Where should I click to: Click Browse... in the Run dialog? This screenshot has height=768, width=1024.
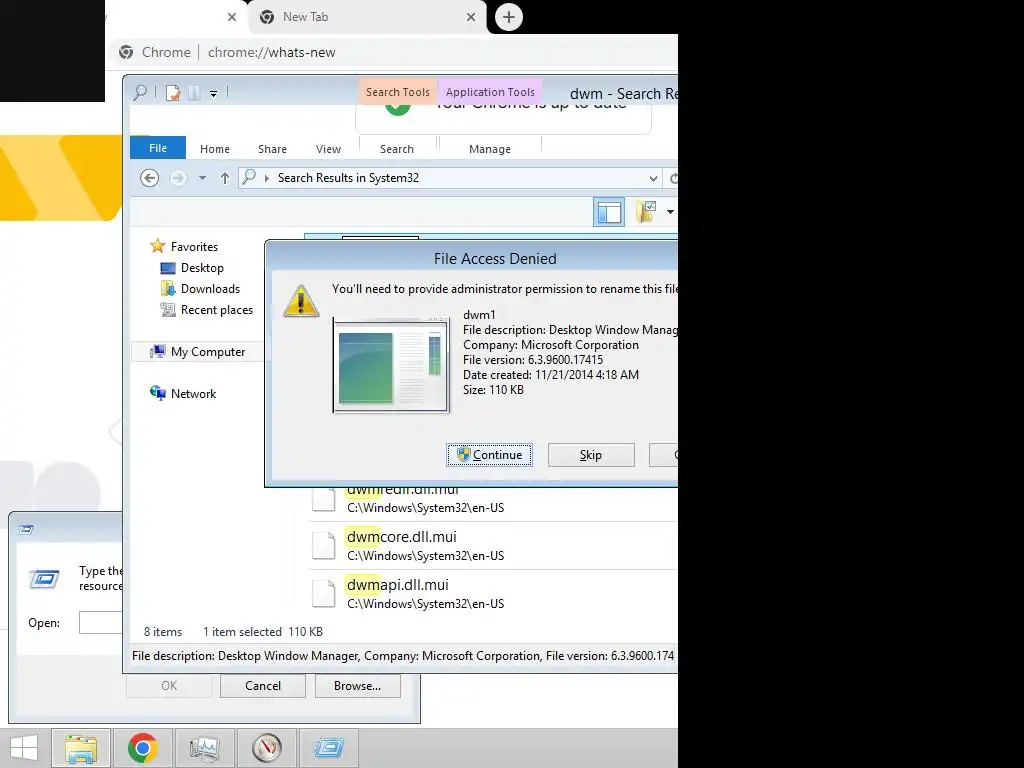[357, 686]
